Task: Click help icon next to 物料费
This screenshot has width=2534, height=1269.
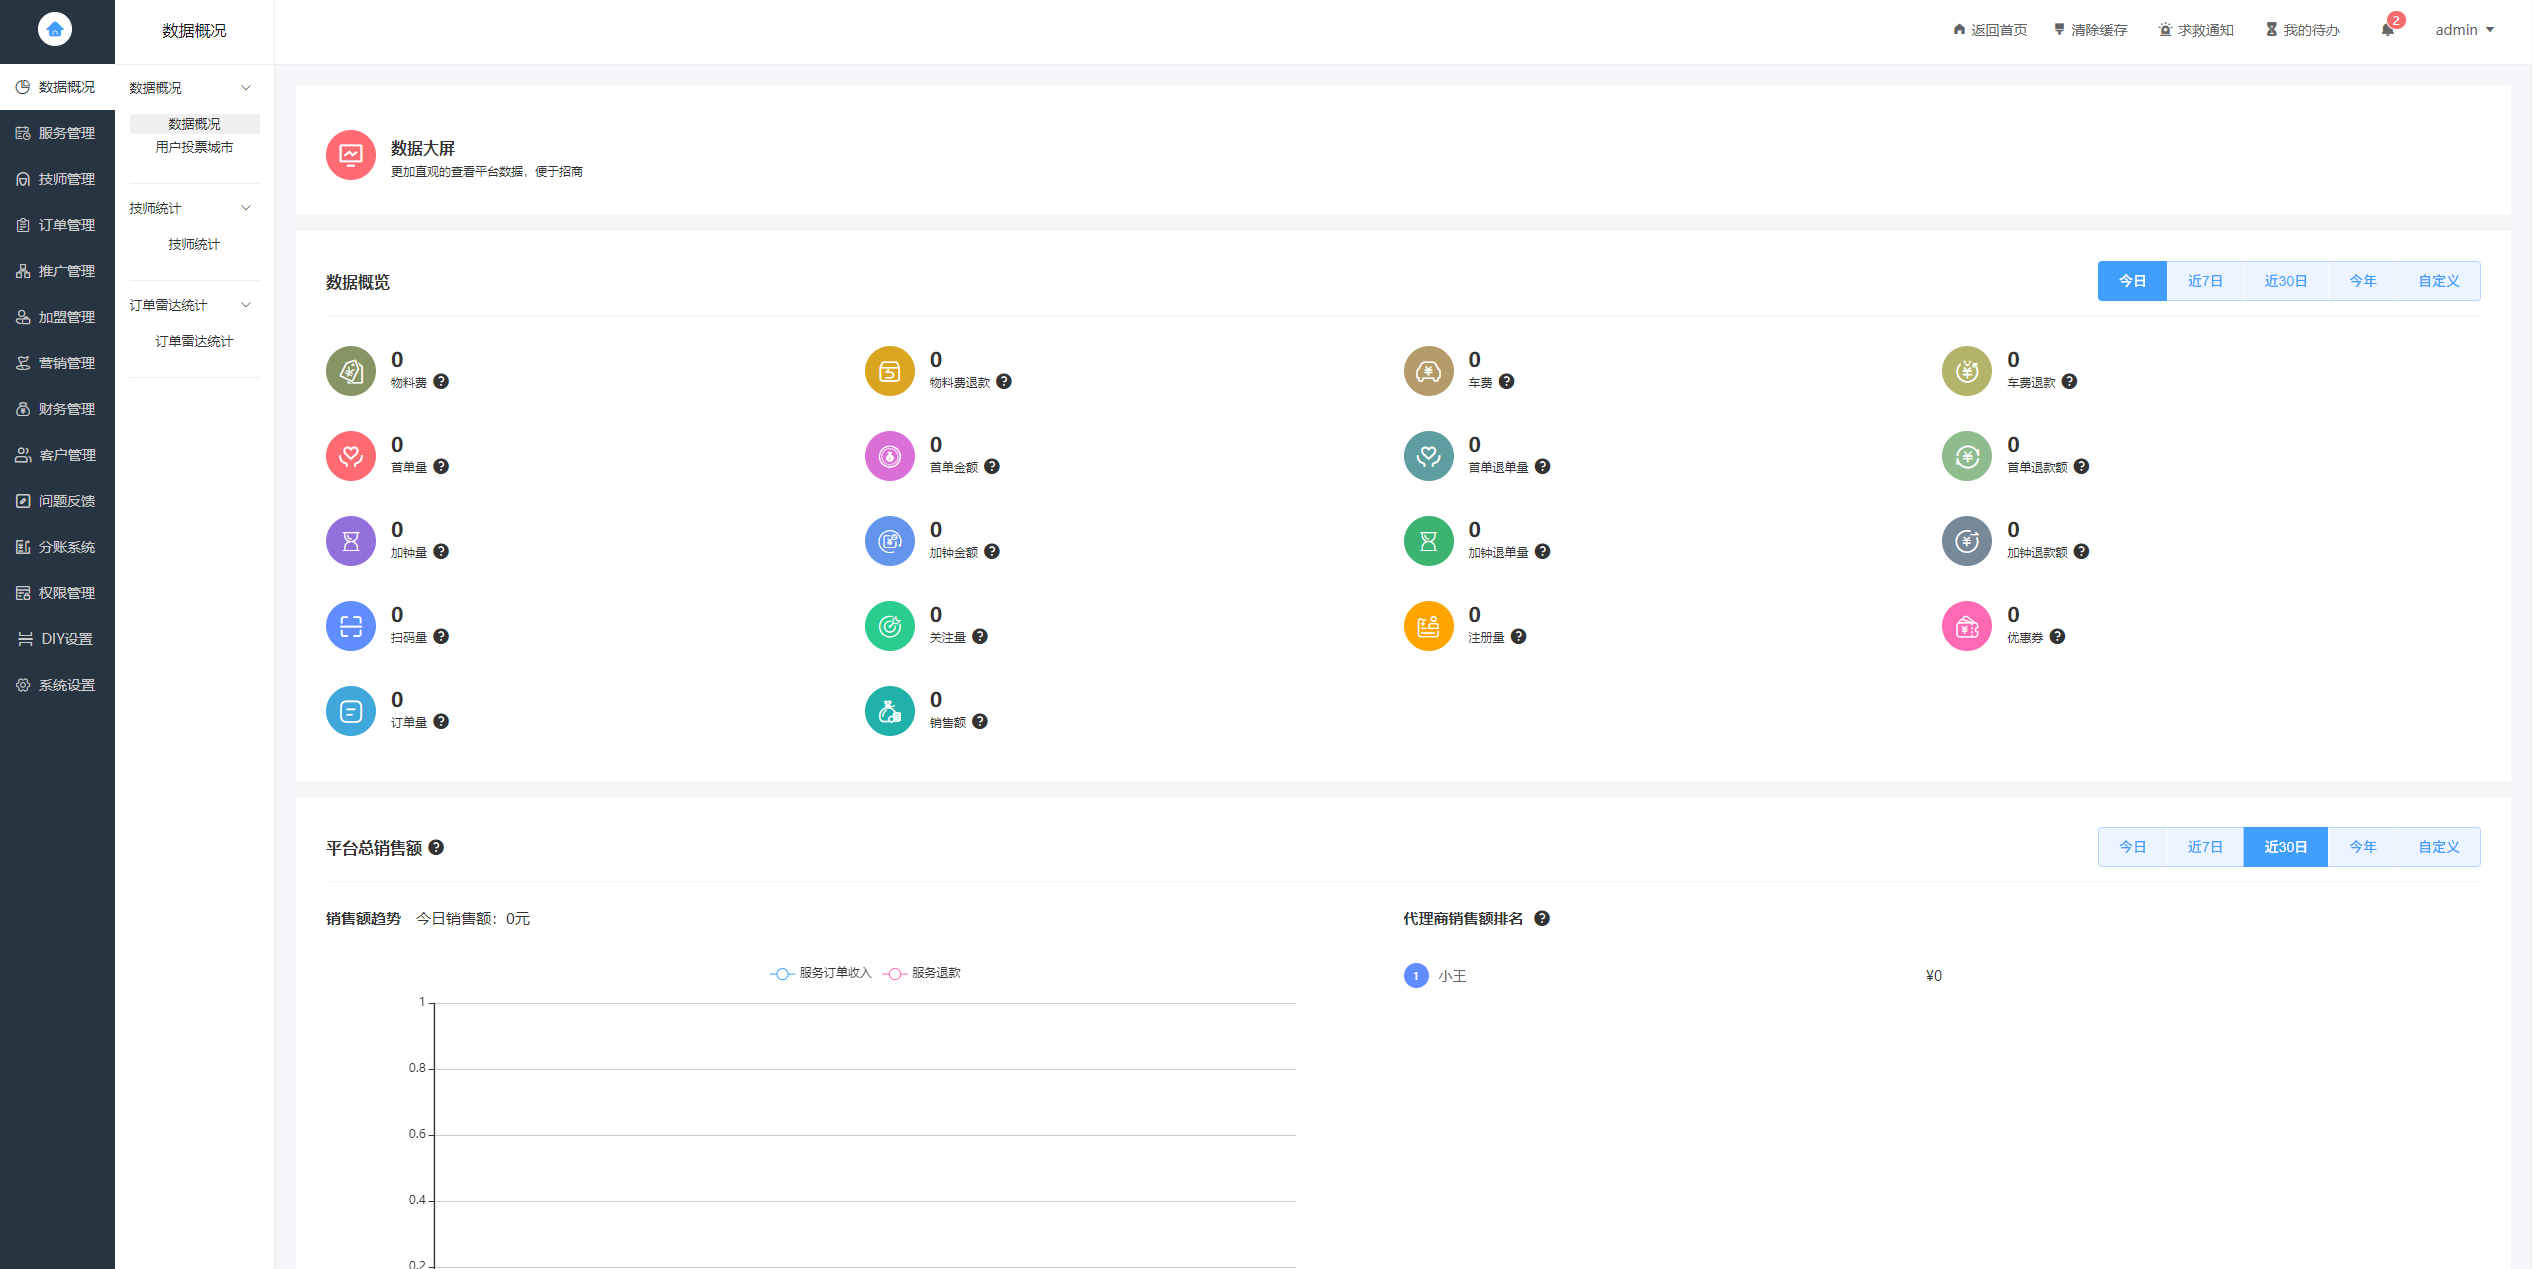Action: pos(441,382)
